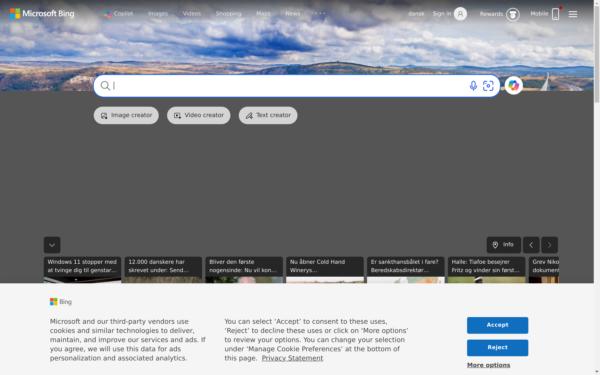
Task: Click the user avatar icon
Action: point(460,14)
